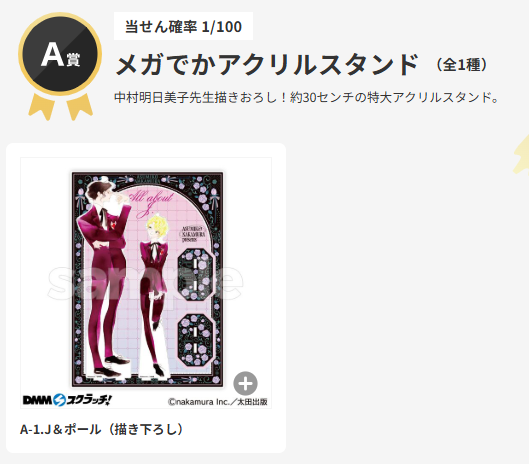Click the DMM スクラッチ! logo
The image size is (529, 464).
(67, 400)
